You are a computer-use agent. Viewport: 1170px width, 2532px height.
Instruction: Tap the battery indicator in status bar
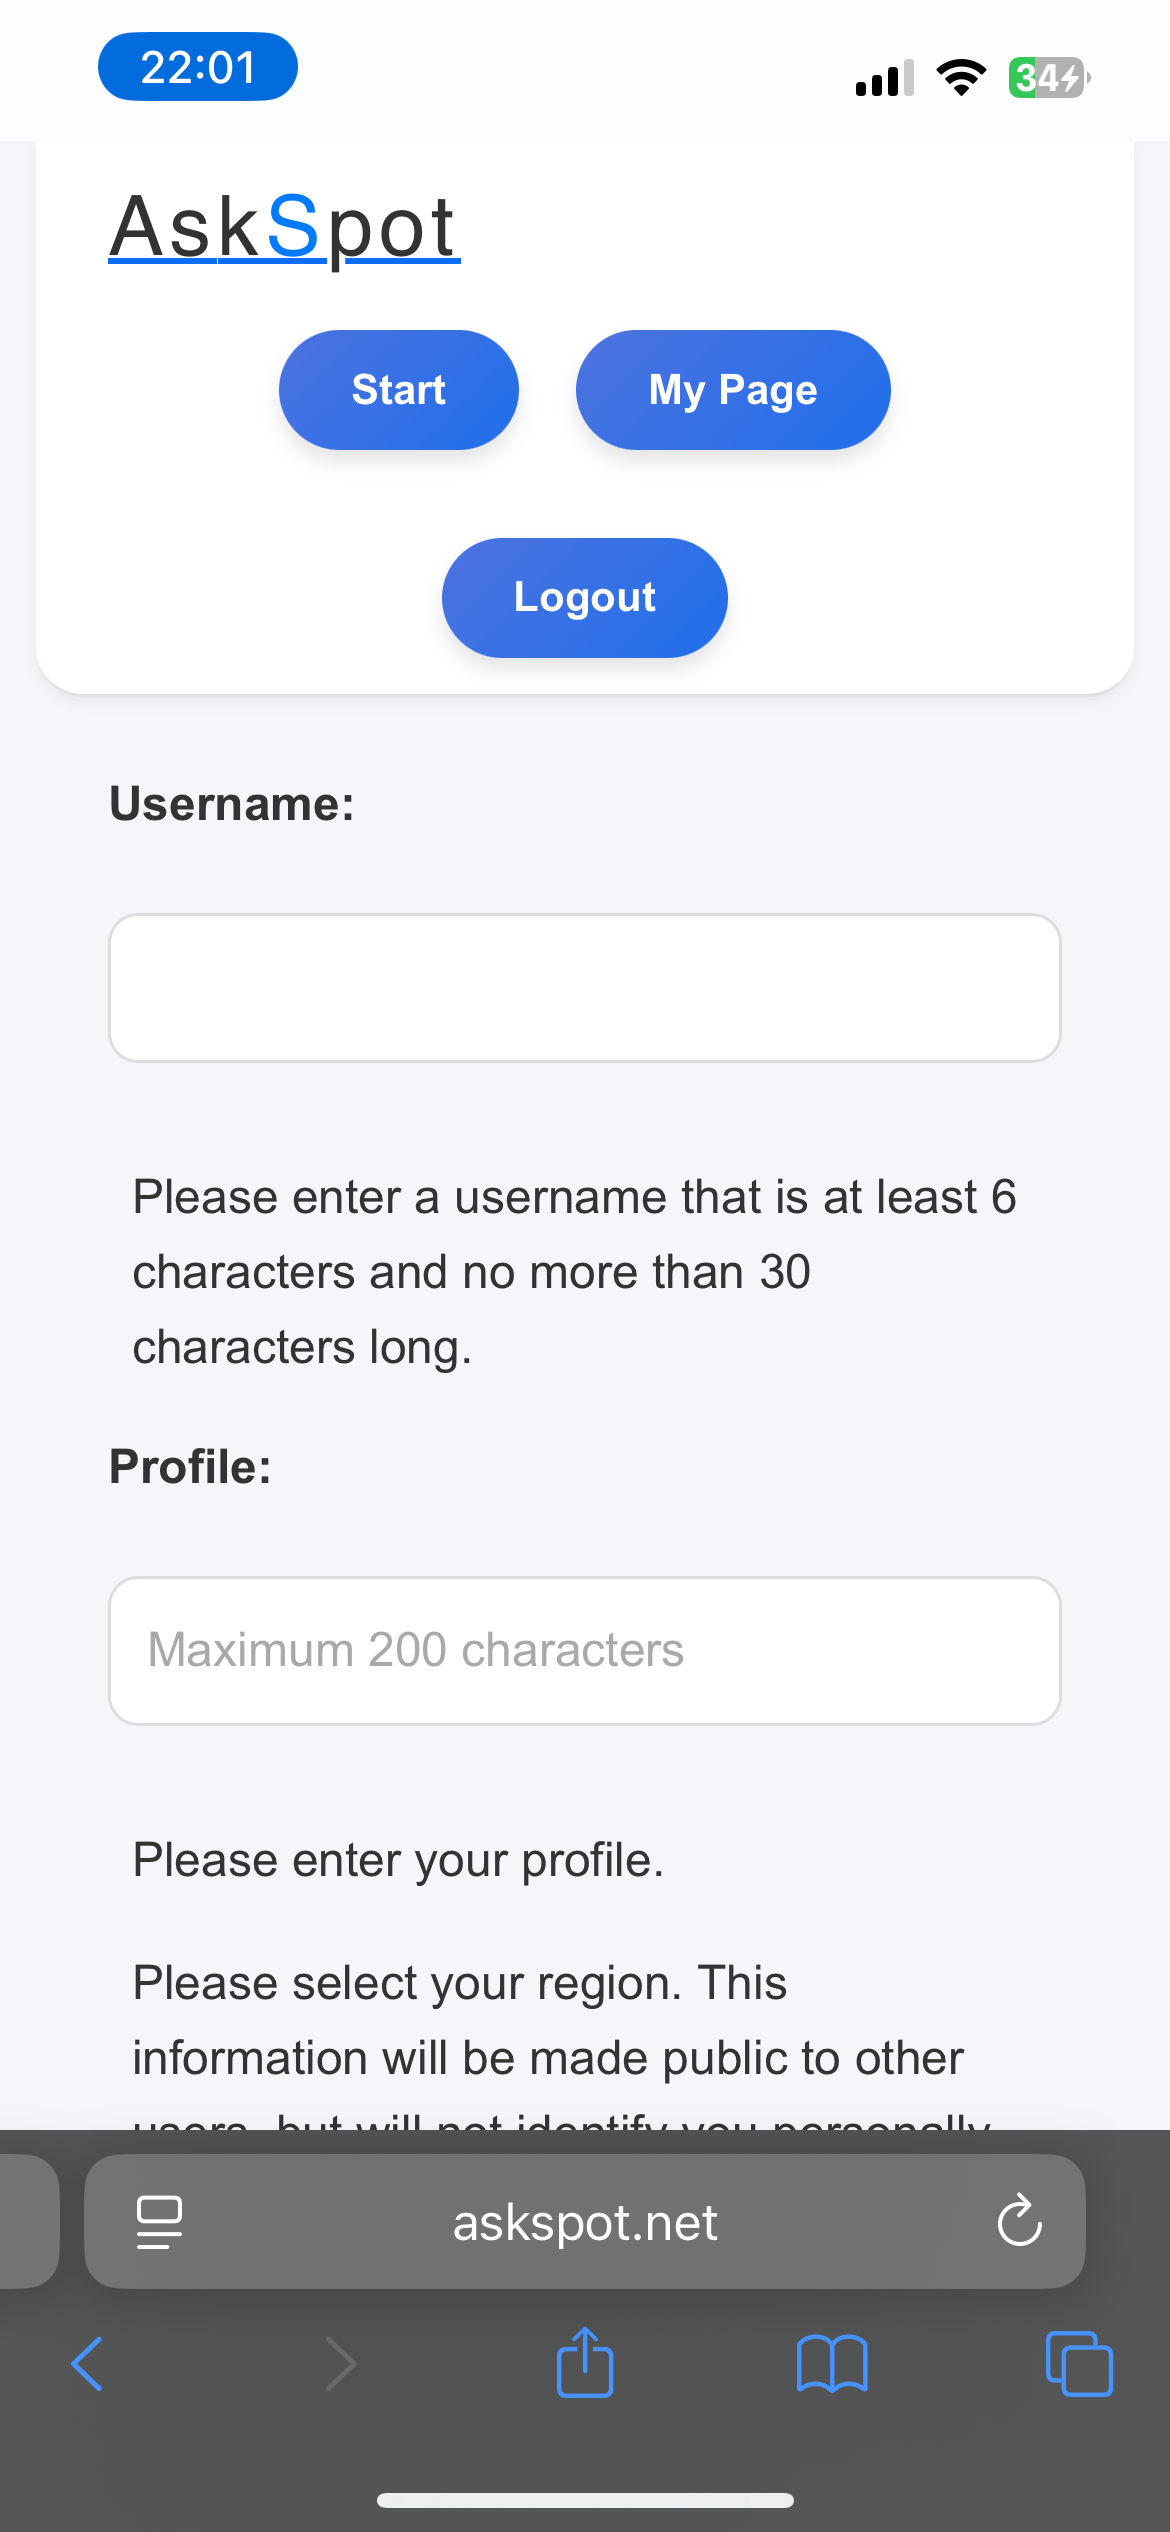(1049, 77)
